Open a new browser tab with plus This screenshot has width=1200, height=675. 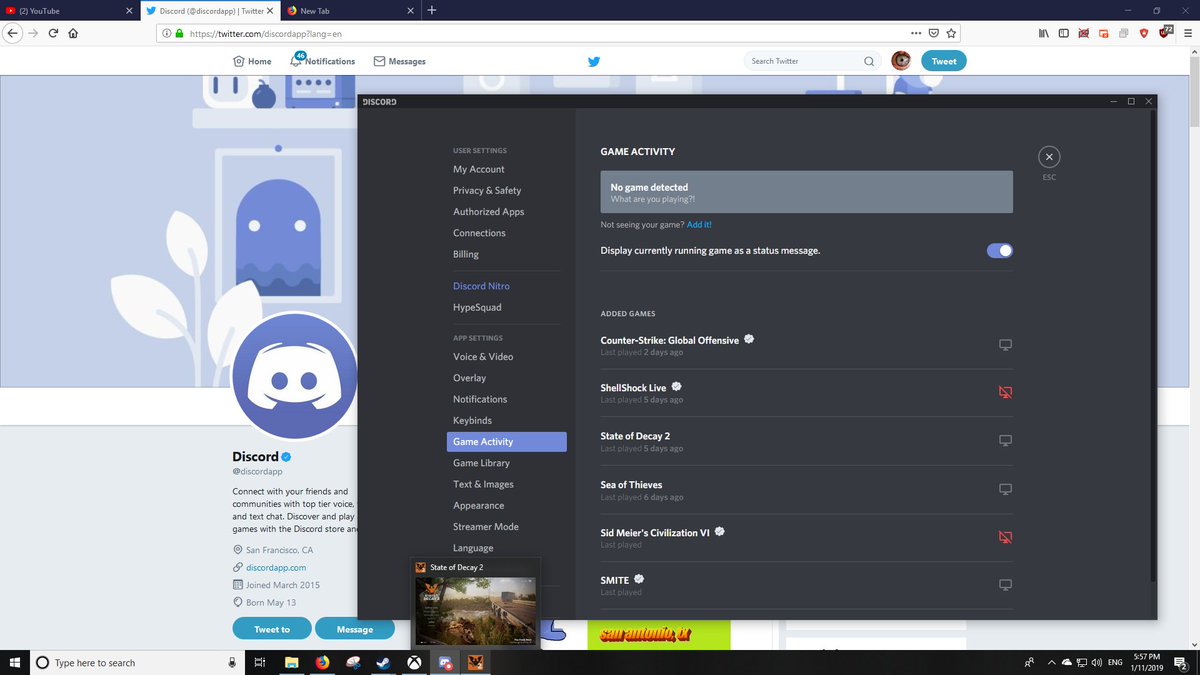[x=432, y=10]
